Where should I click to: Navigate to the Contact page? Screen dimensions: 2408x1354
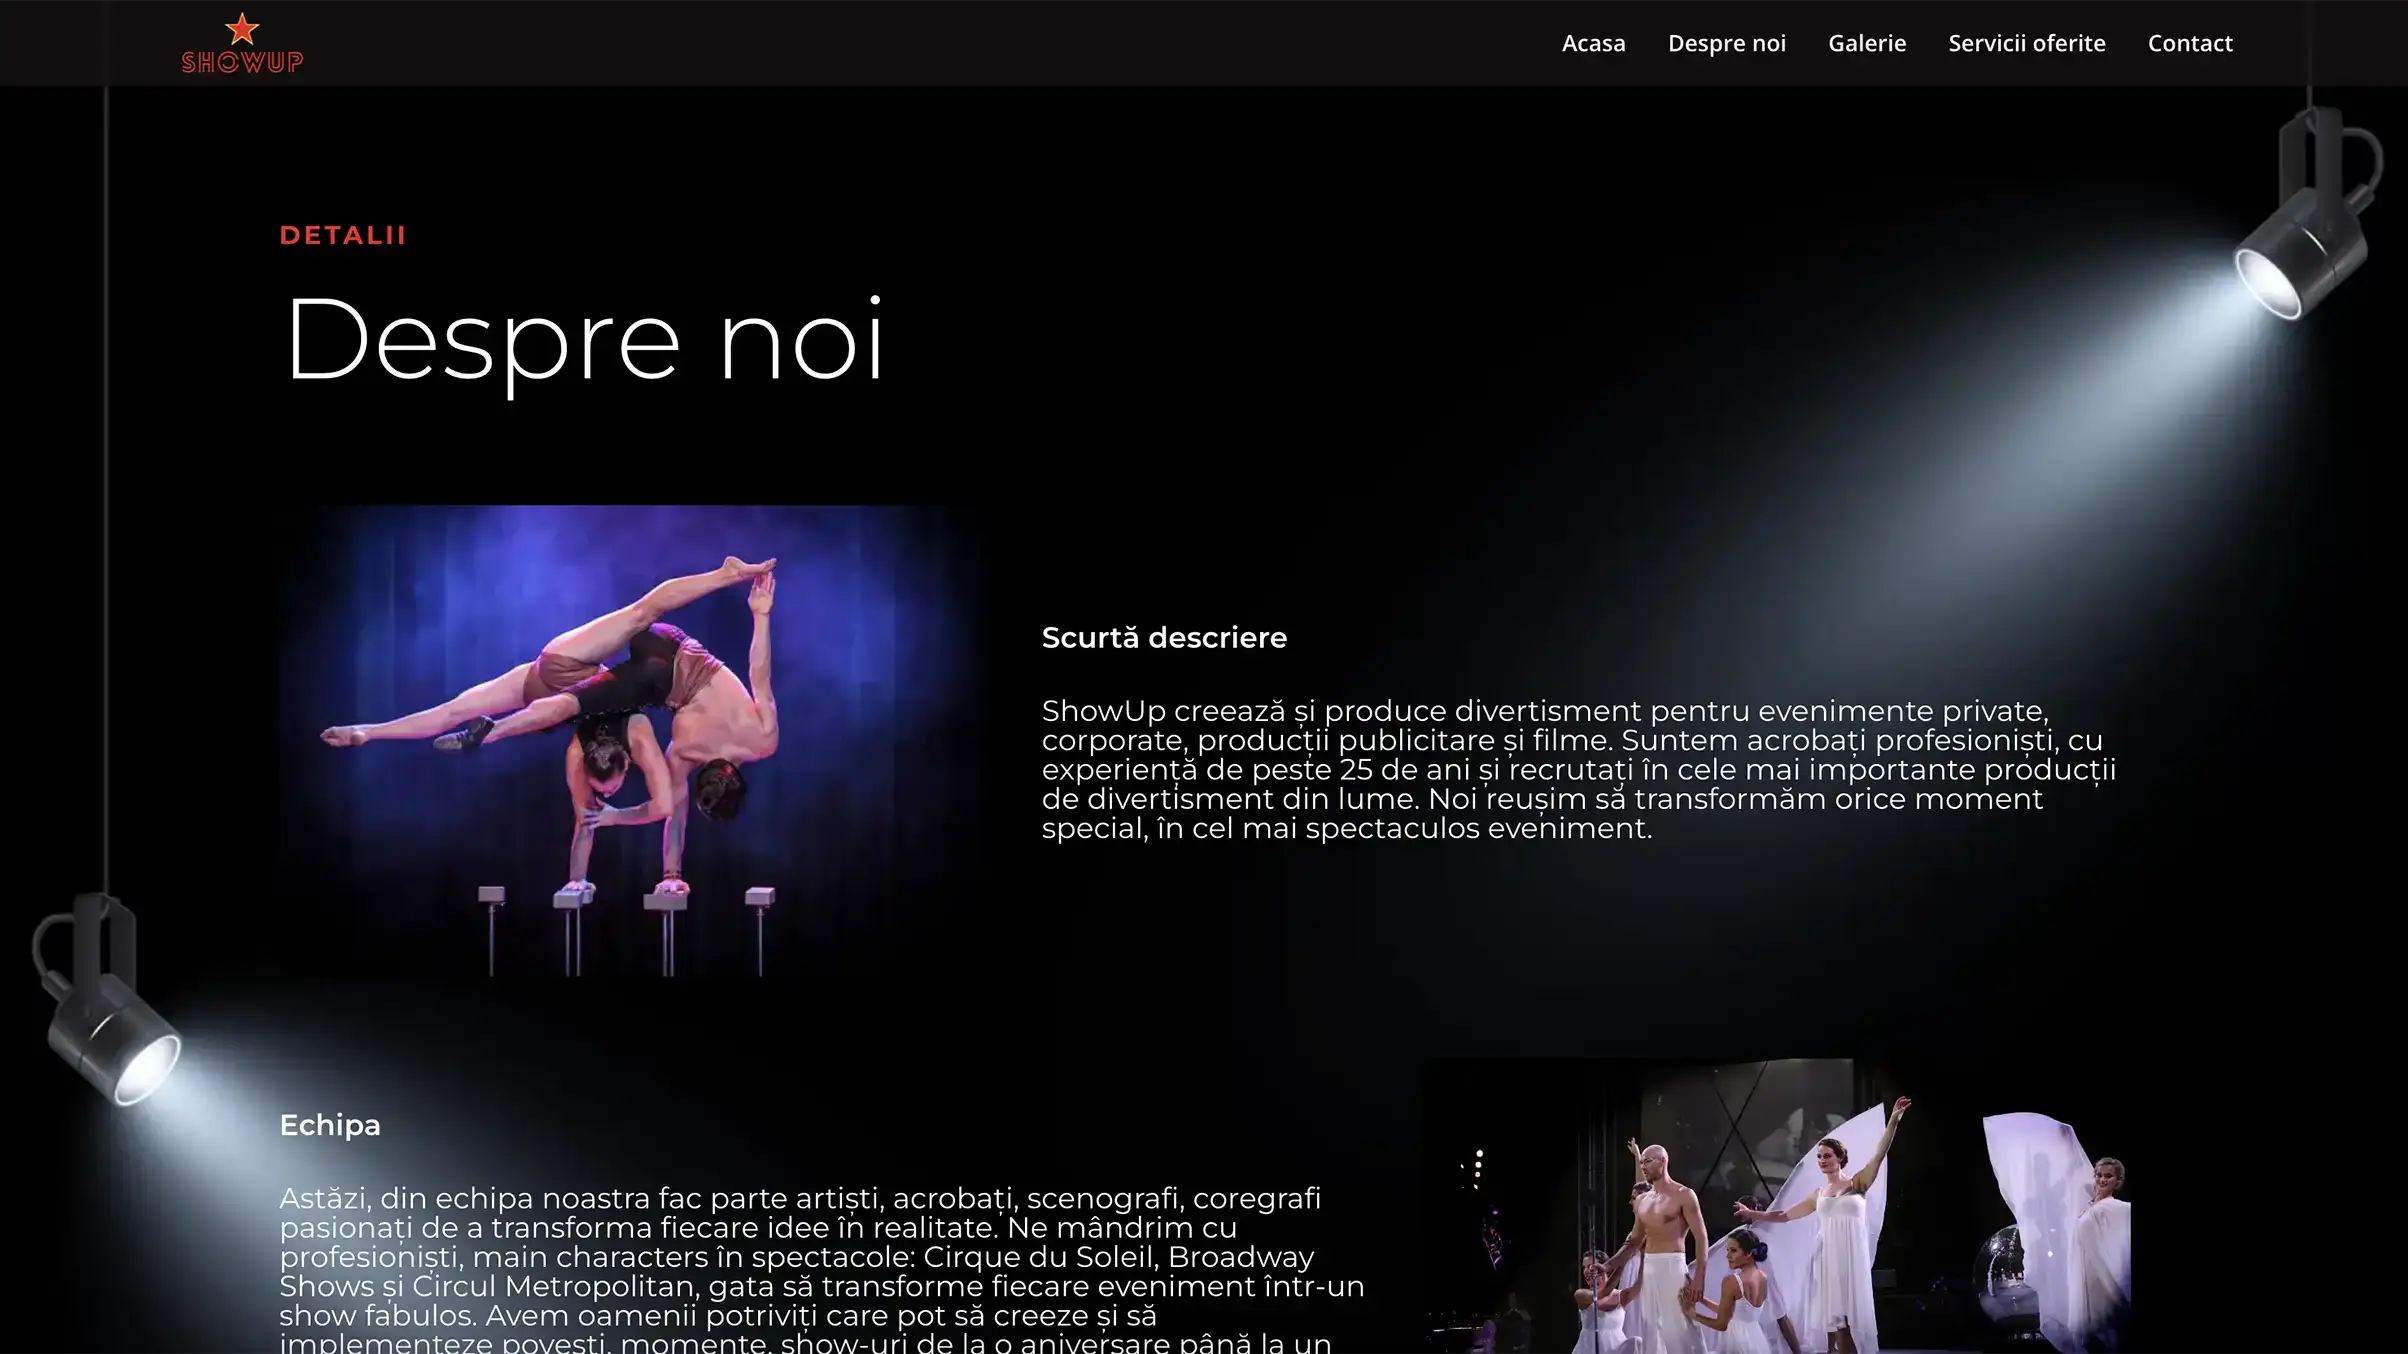2189,43
